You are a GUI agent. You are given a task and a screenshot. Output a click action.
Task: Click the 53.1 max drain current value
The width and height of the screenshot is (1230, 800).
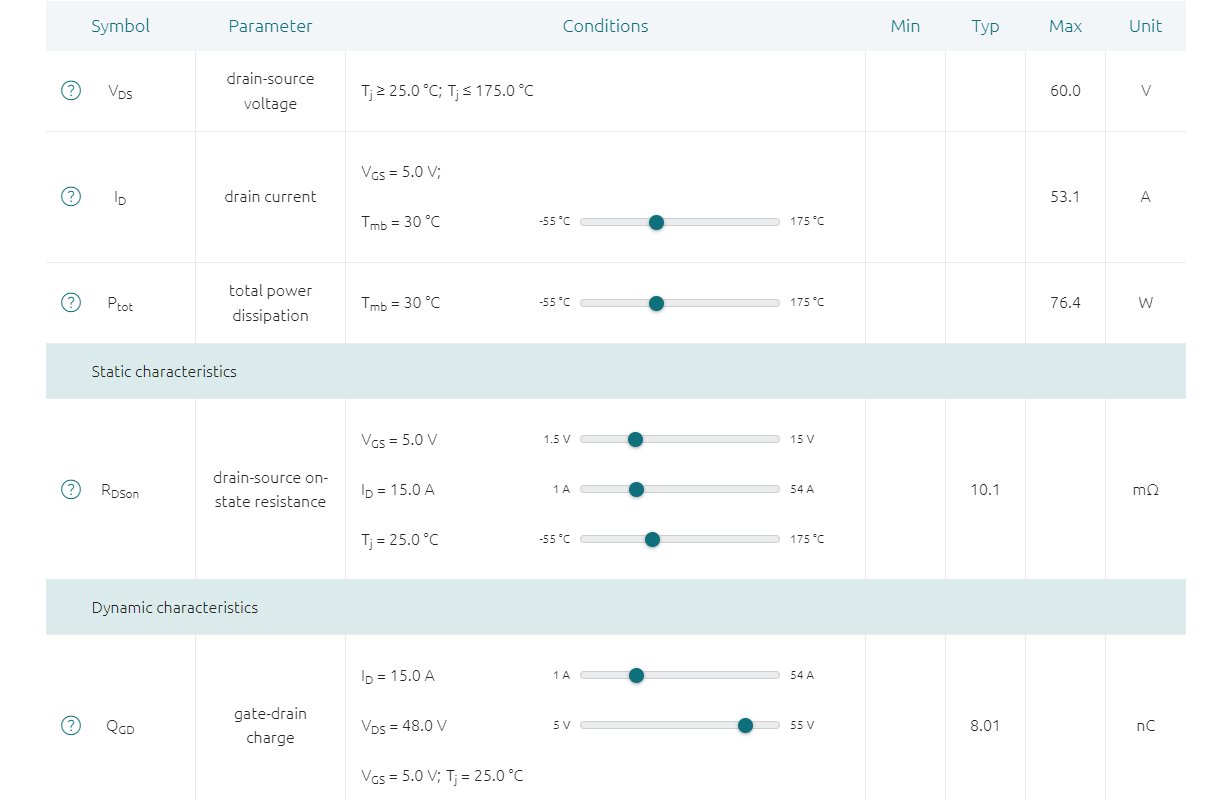pyautogui.click(x=1065, y=196)
